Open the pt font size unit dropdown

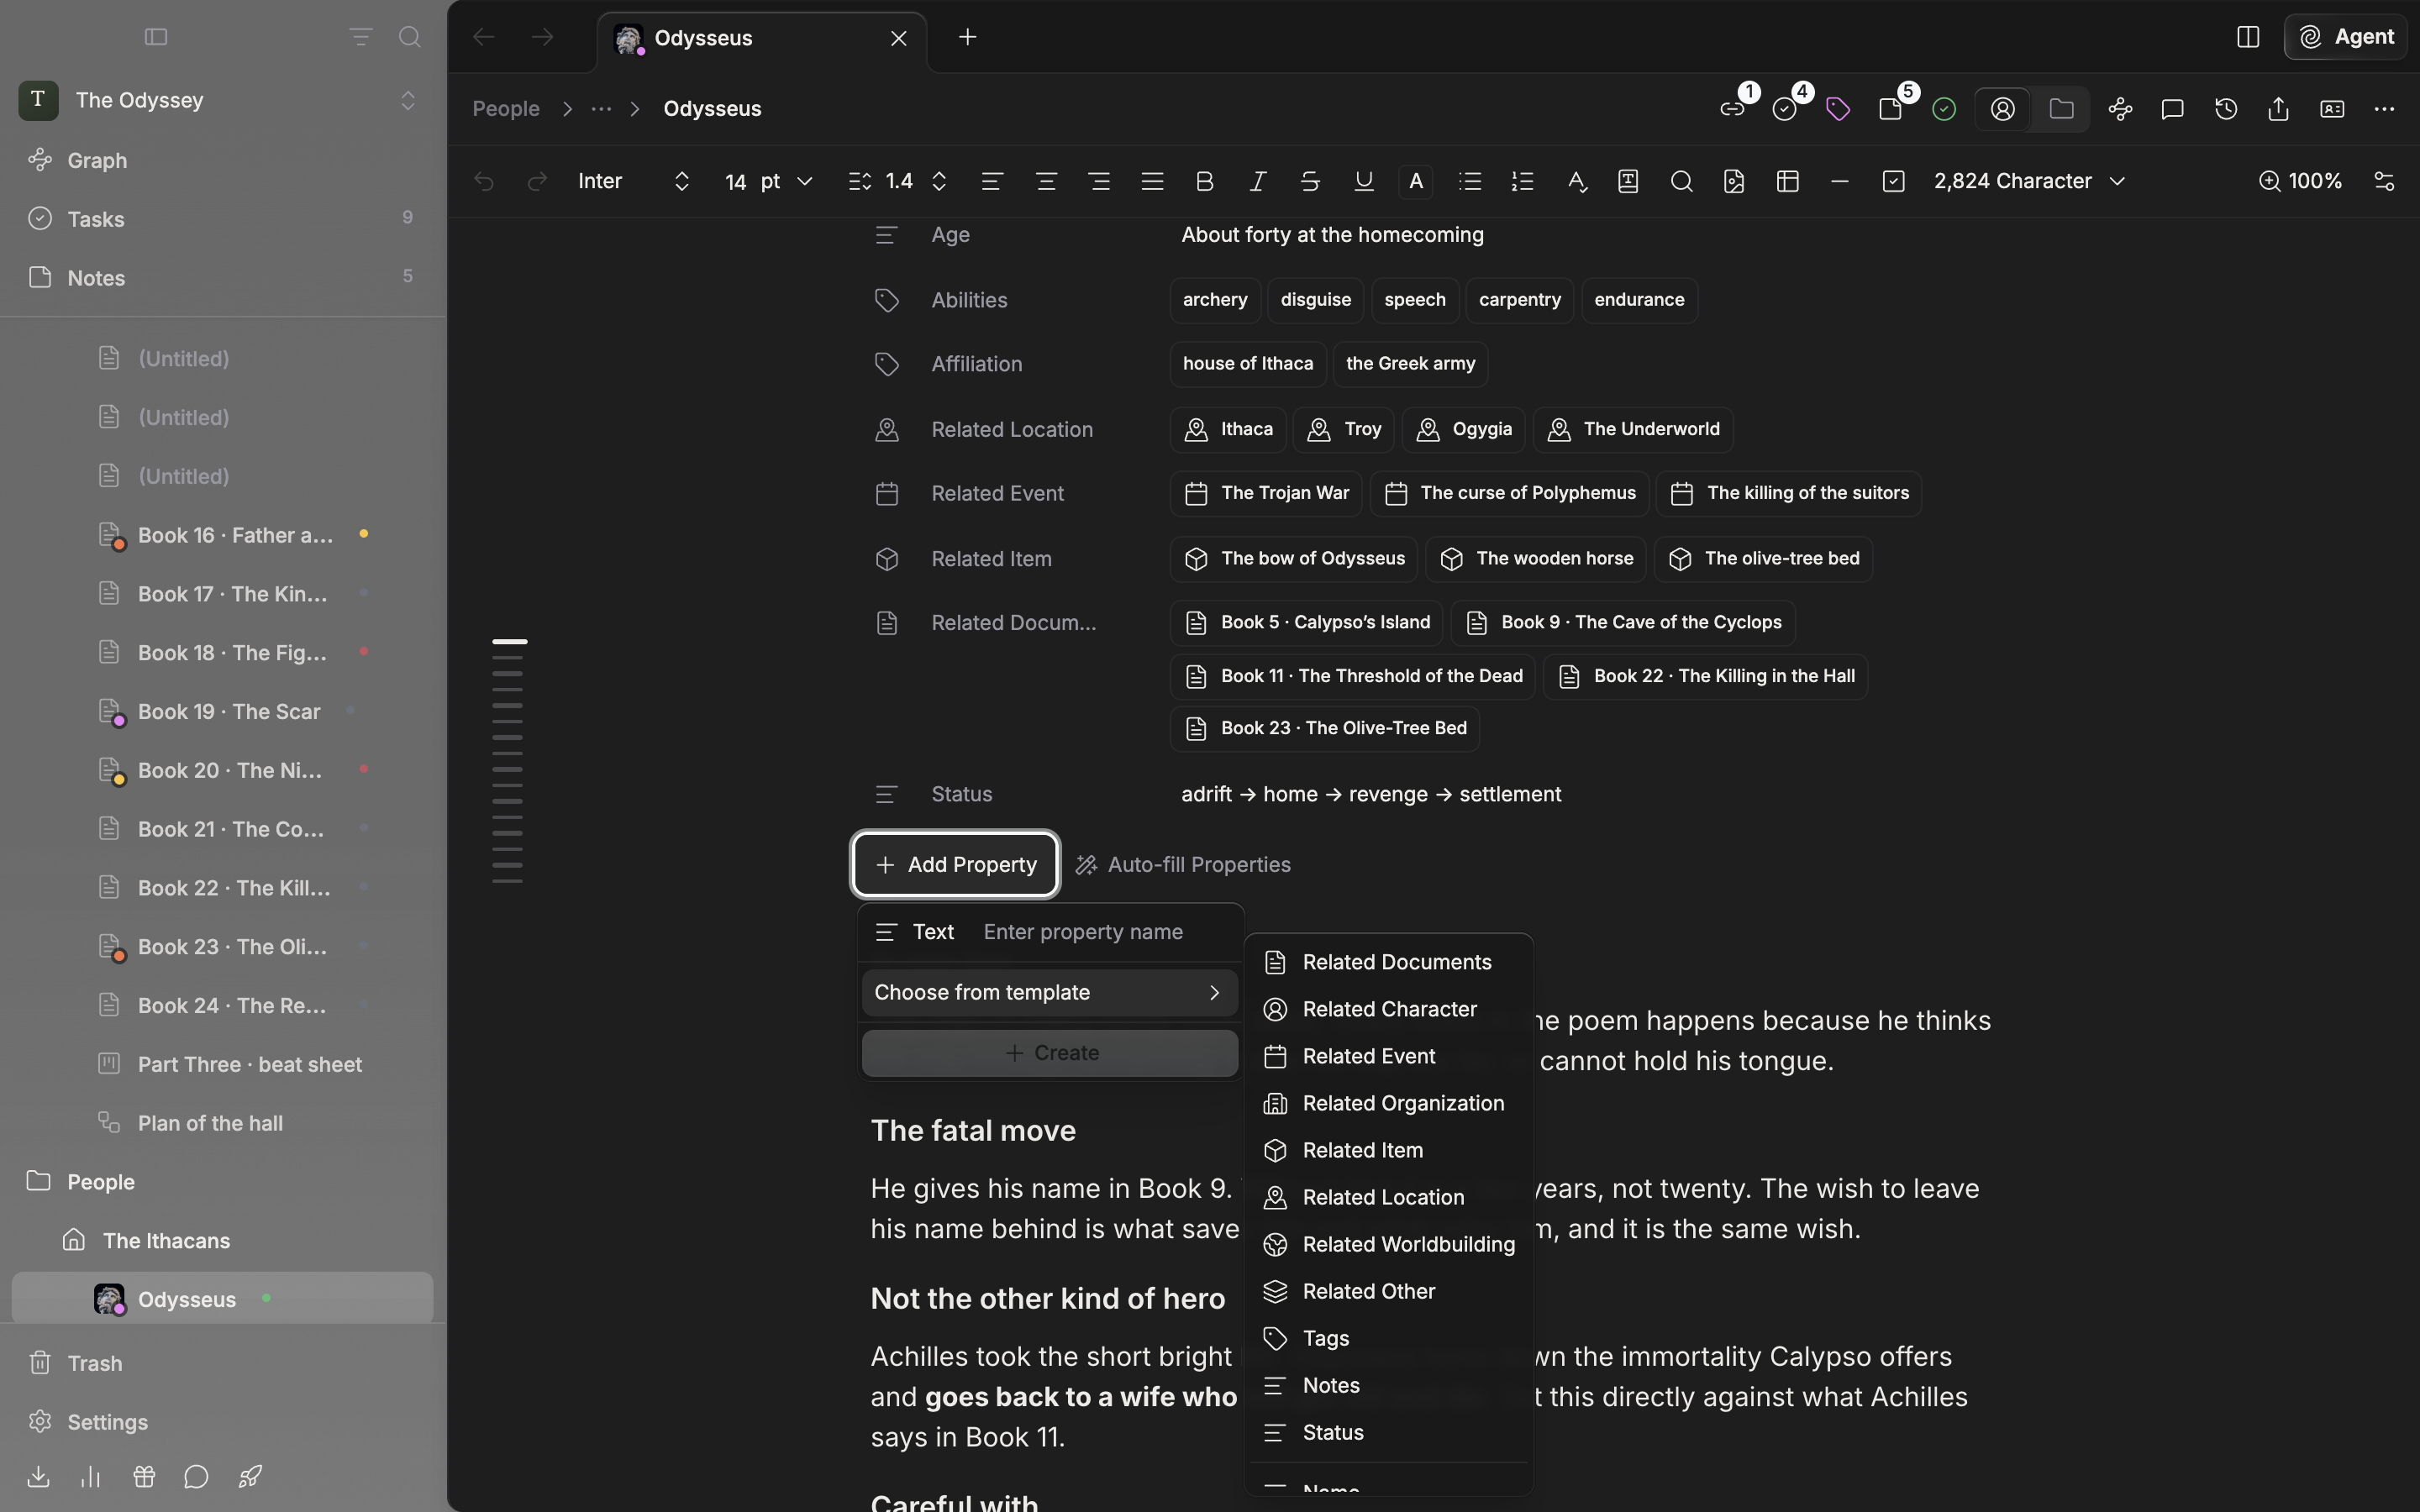pyautogui.click(x=787, y=181)
